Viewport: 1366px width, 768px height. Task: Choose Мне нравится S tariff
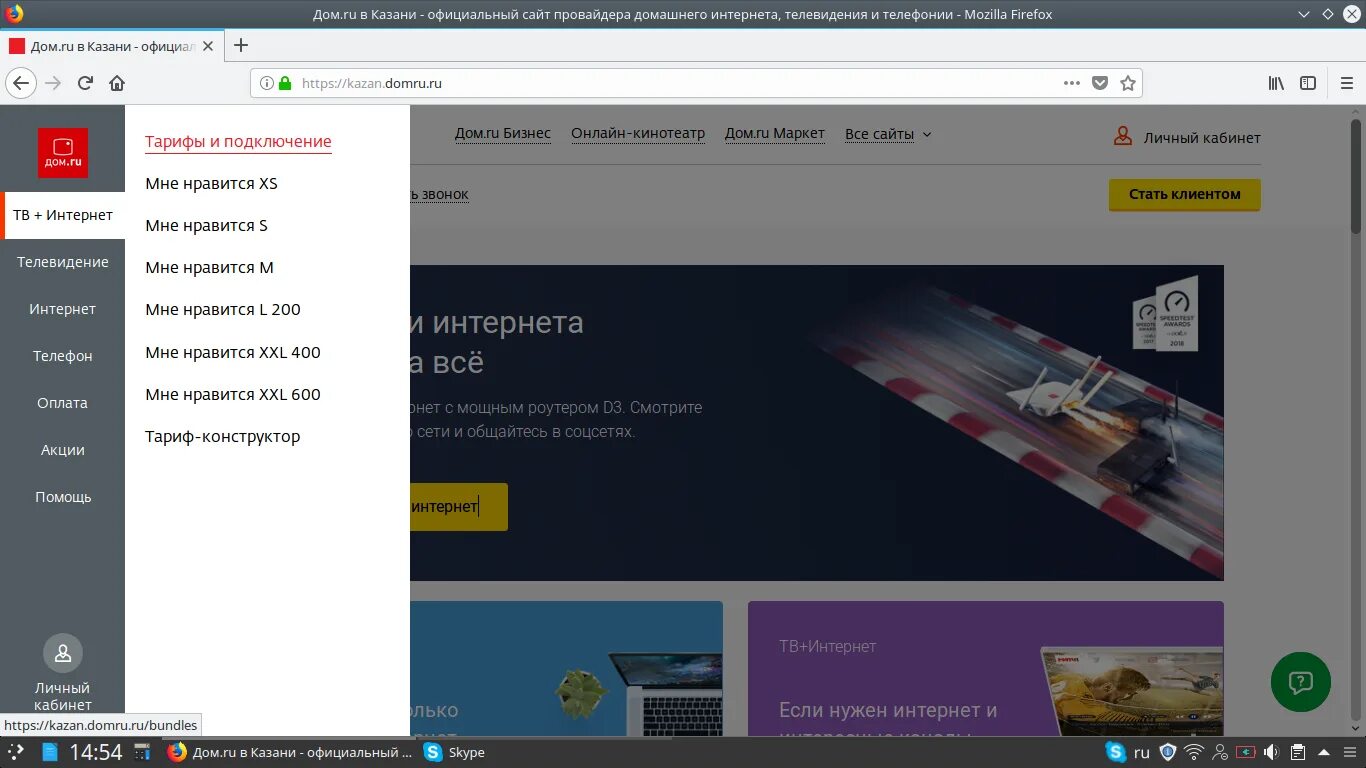pos(206,226)
